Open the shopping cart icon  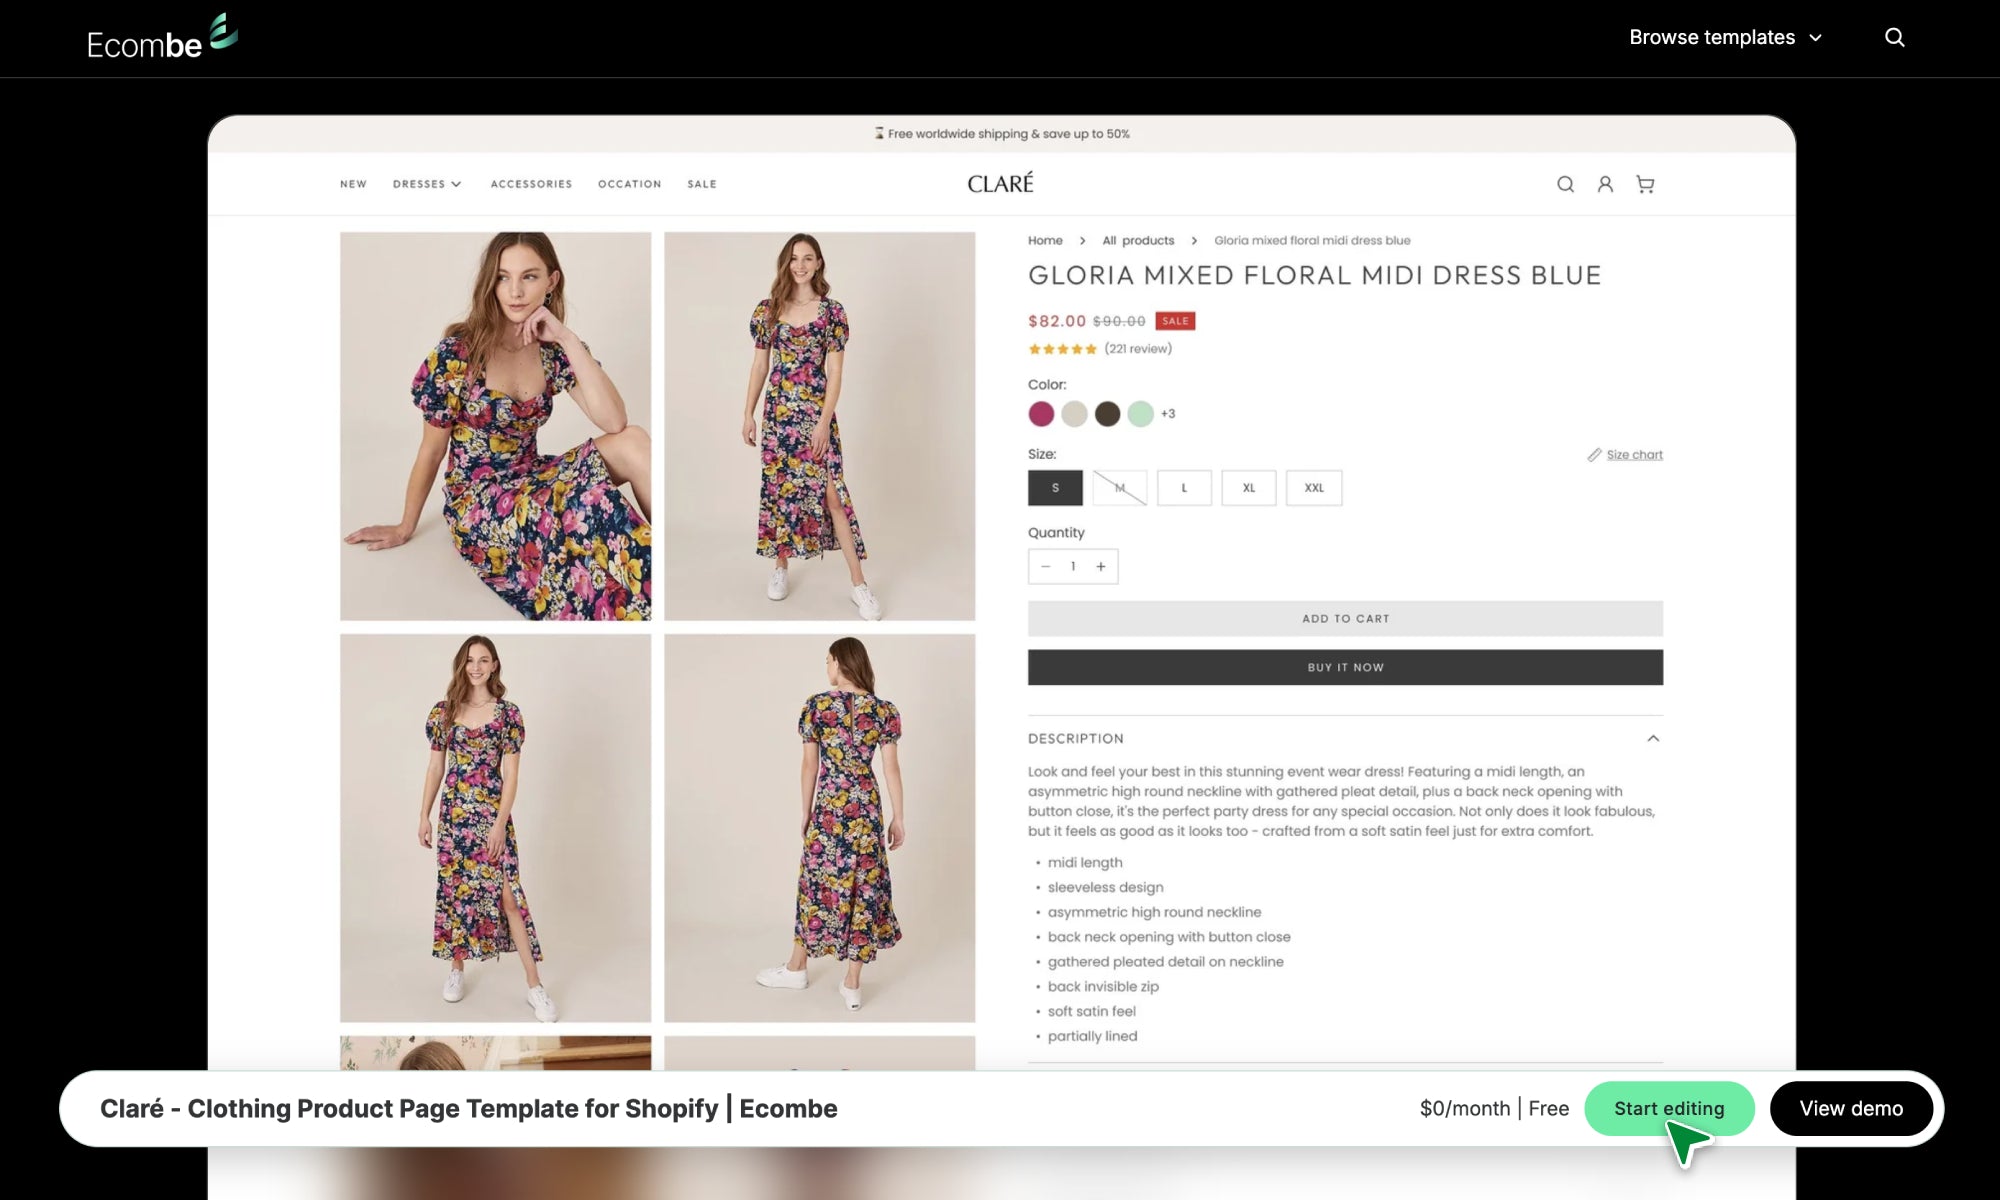tap(1645, 184)
